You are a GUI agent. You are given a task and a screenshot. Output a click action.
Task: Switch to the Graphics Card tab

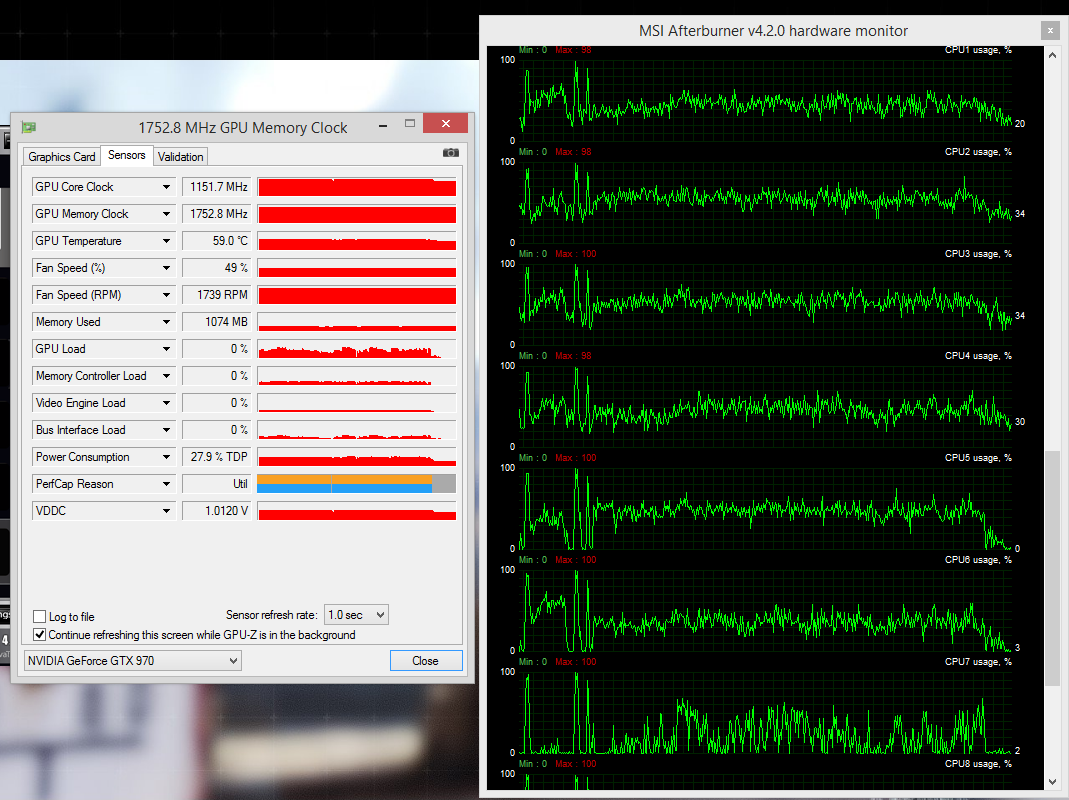click(x=61, y=157)
